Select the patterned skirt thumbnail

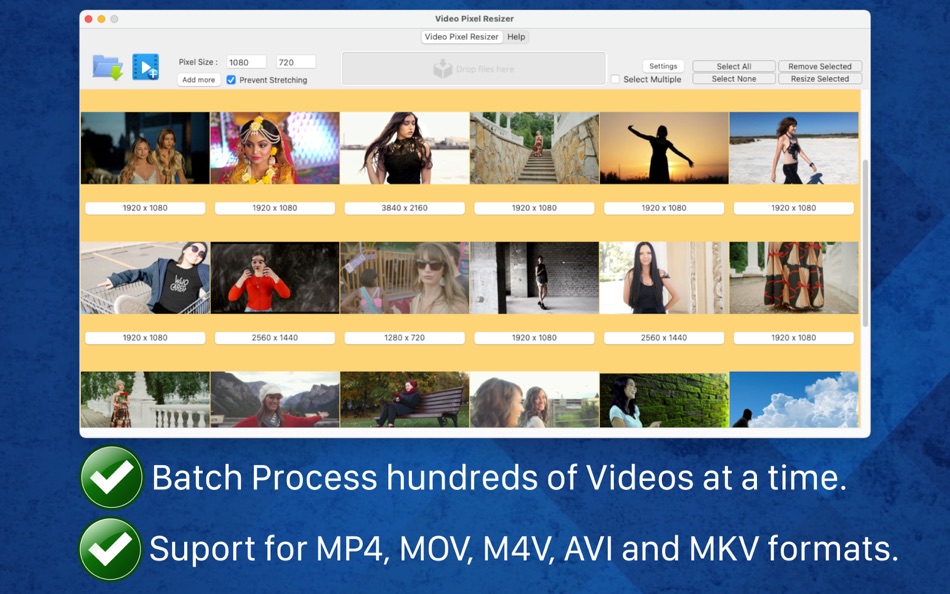pos(794,278)
